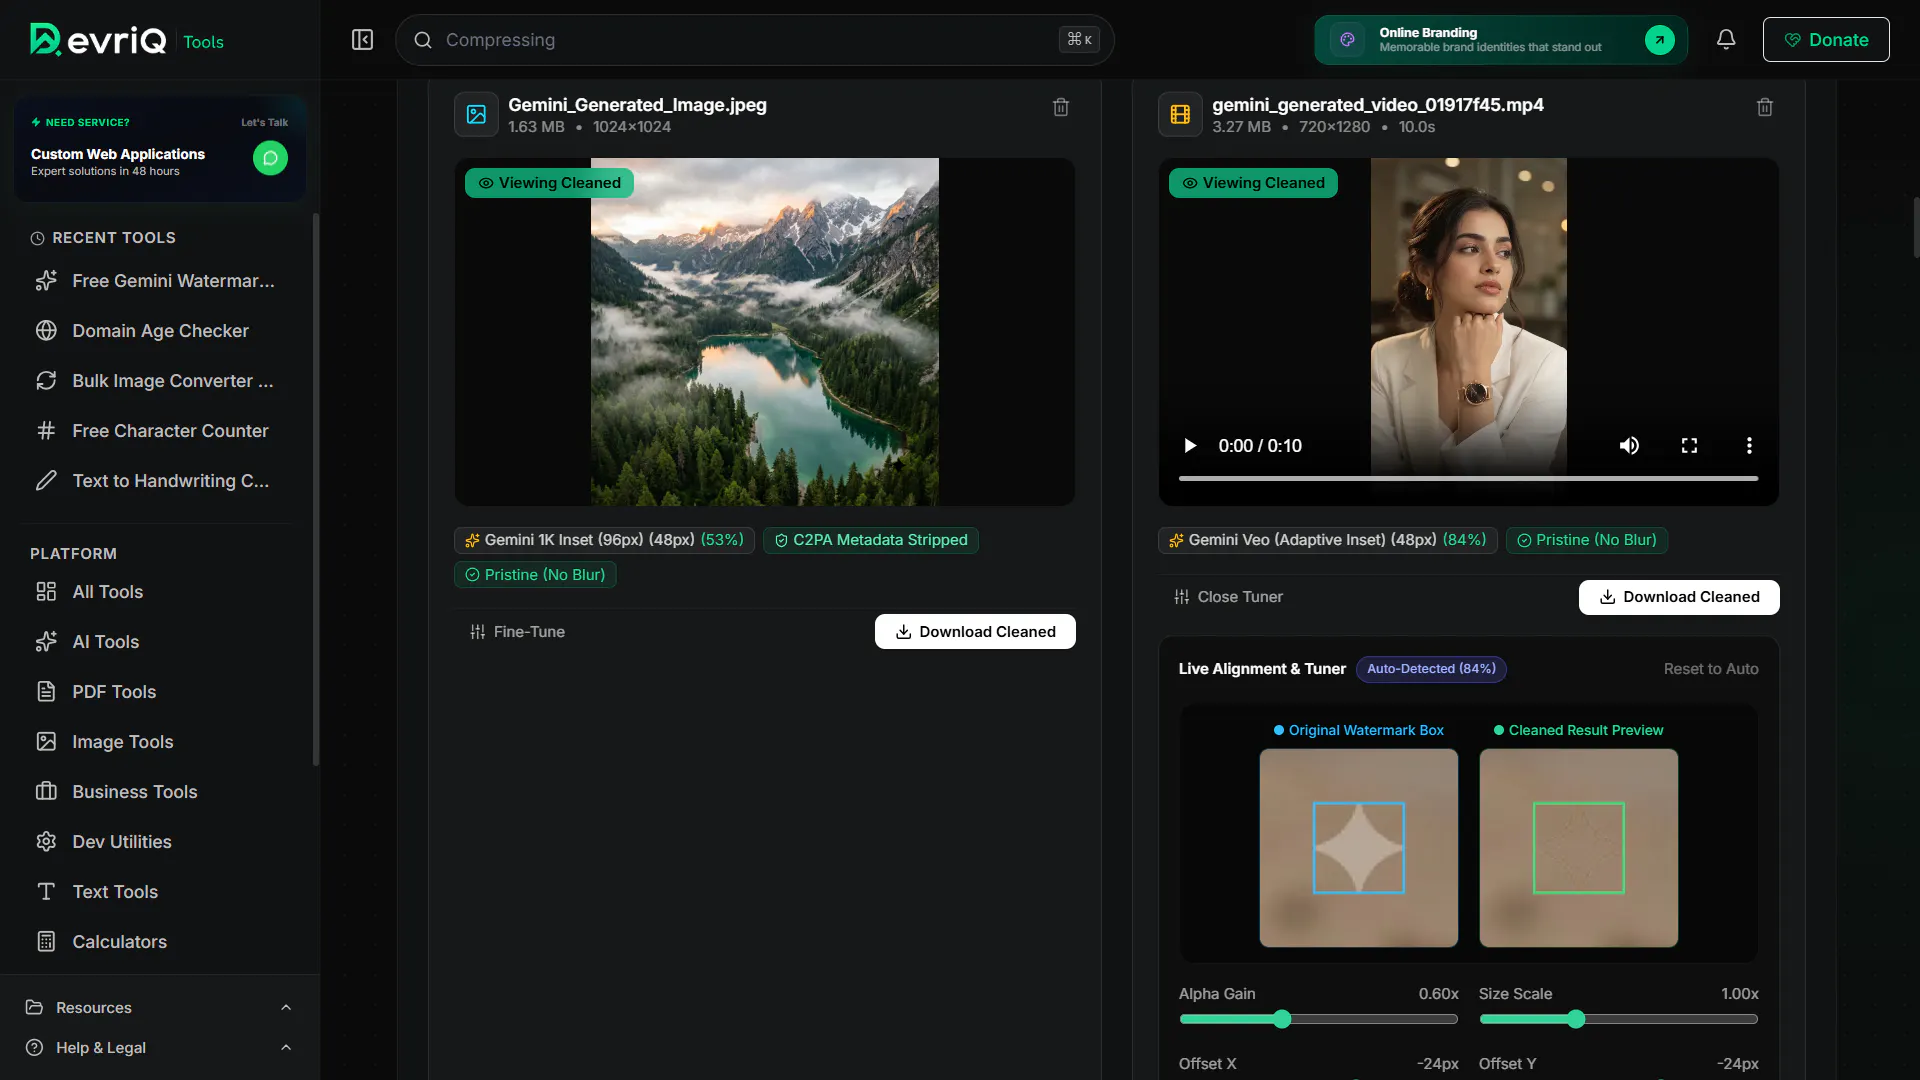The width and height of the screenshot is (1920, 1080).
Task: Expand Resources section
Action: point(160,1008)
